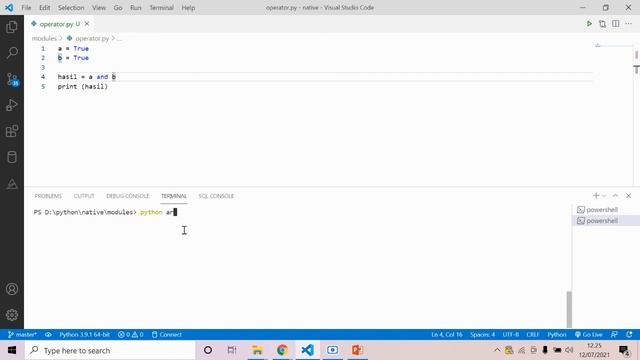Open Chrome from the taskbar
This screenshot has width=640, height=360.
tap(282, 350)
